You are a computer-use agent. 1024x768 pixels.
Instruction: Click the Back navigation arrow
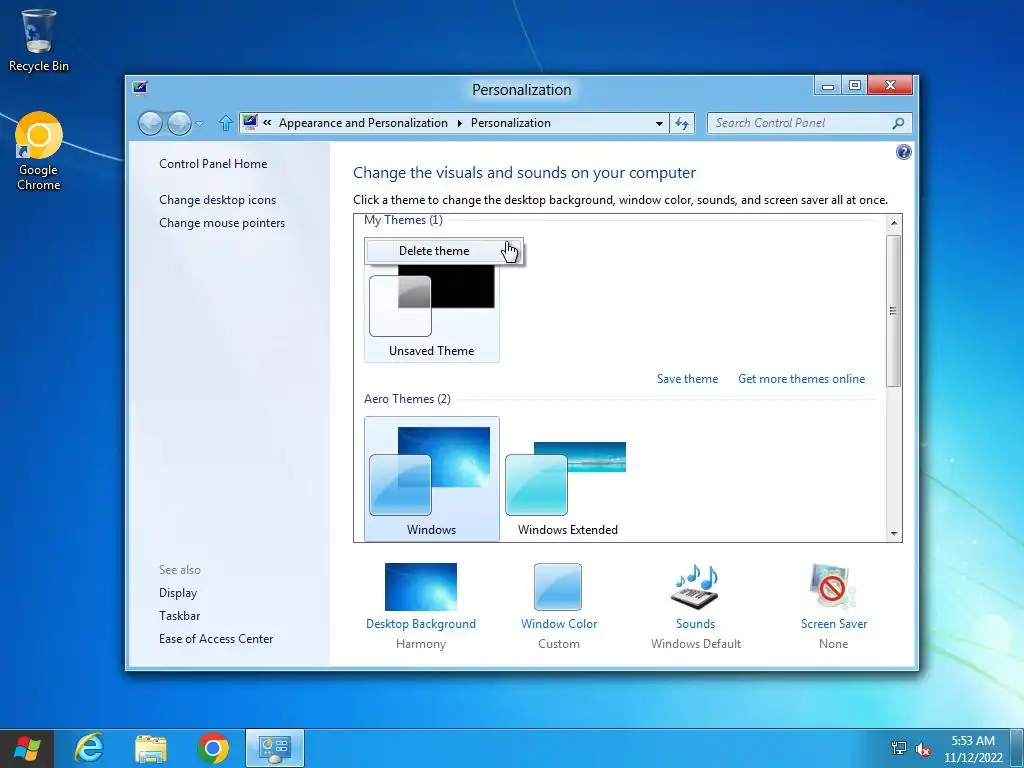(150, 123)
